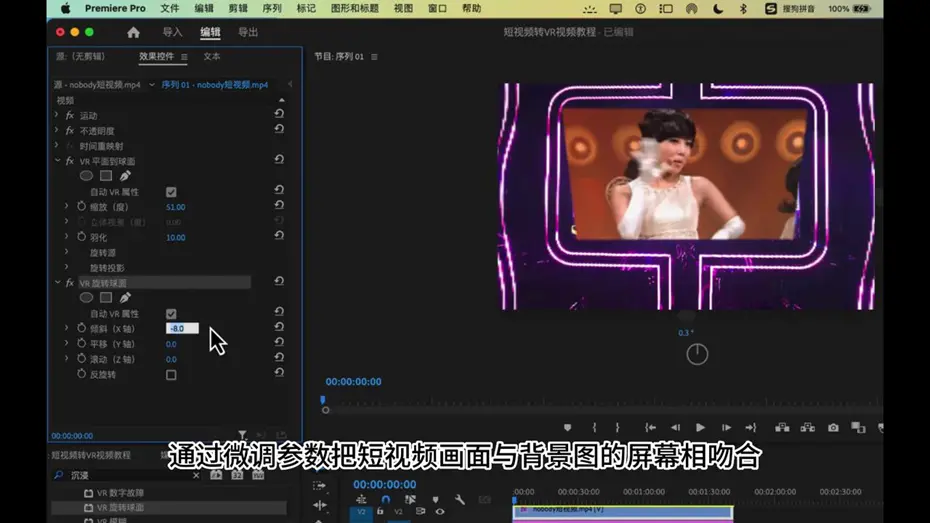The image size is (930, 523).
Task: Select pen mask tool under VR 旋转球面
Action: (125, 297)
